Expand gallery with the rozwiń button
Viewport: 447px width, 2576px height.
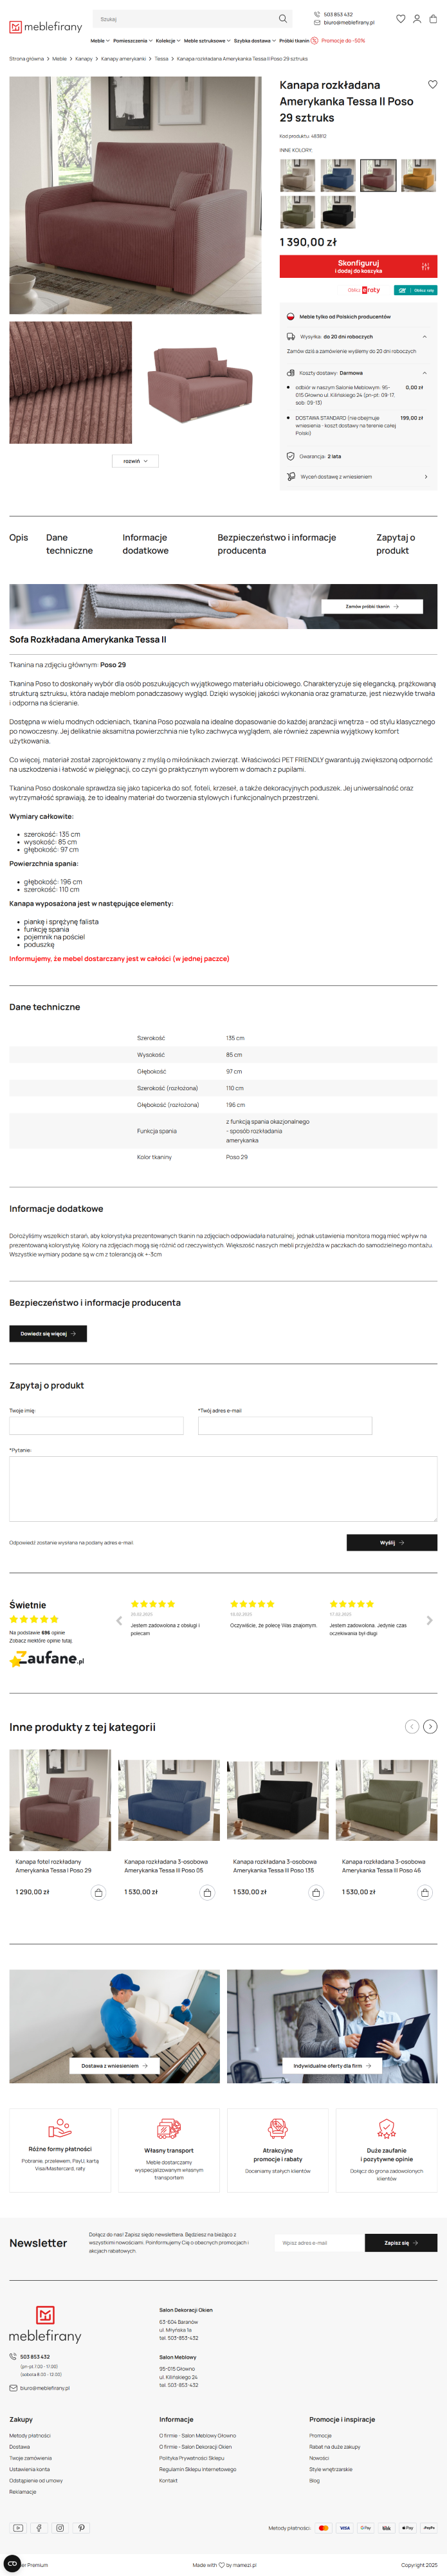[x=135, y=461]
